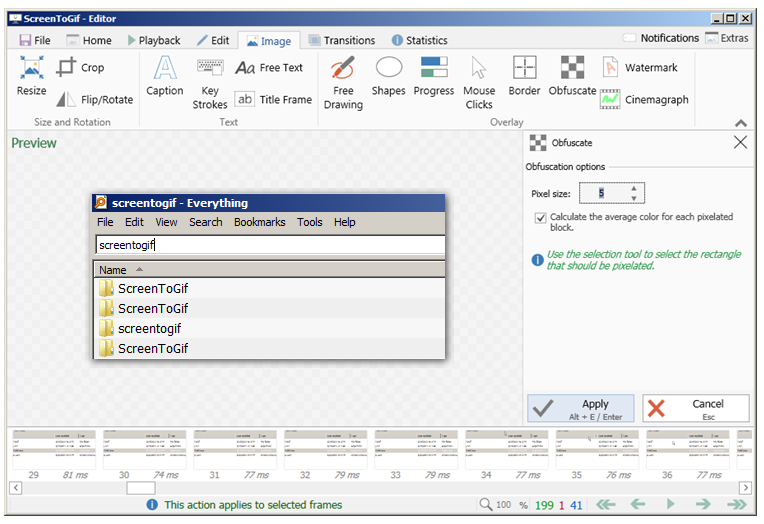Click the Obfuscate ribbon tool
Viewport: 764px width, 524px height.
point(573,76)
